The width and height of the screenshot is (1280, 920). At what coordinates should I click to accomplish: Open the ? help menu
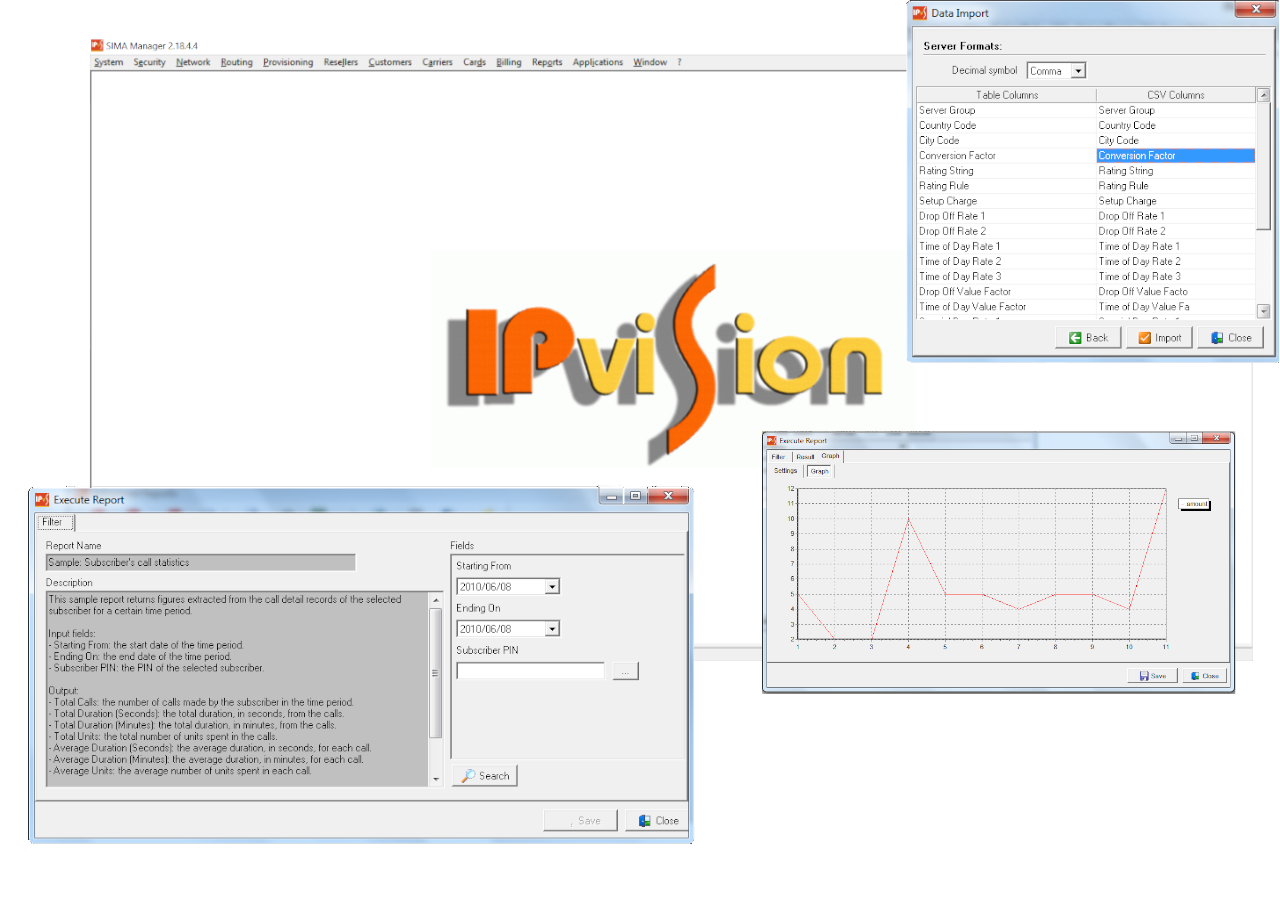tap(679, 62)
